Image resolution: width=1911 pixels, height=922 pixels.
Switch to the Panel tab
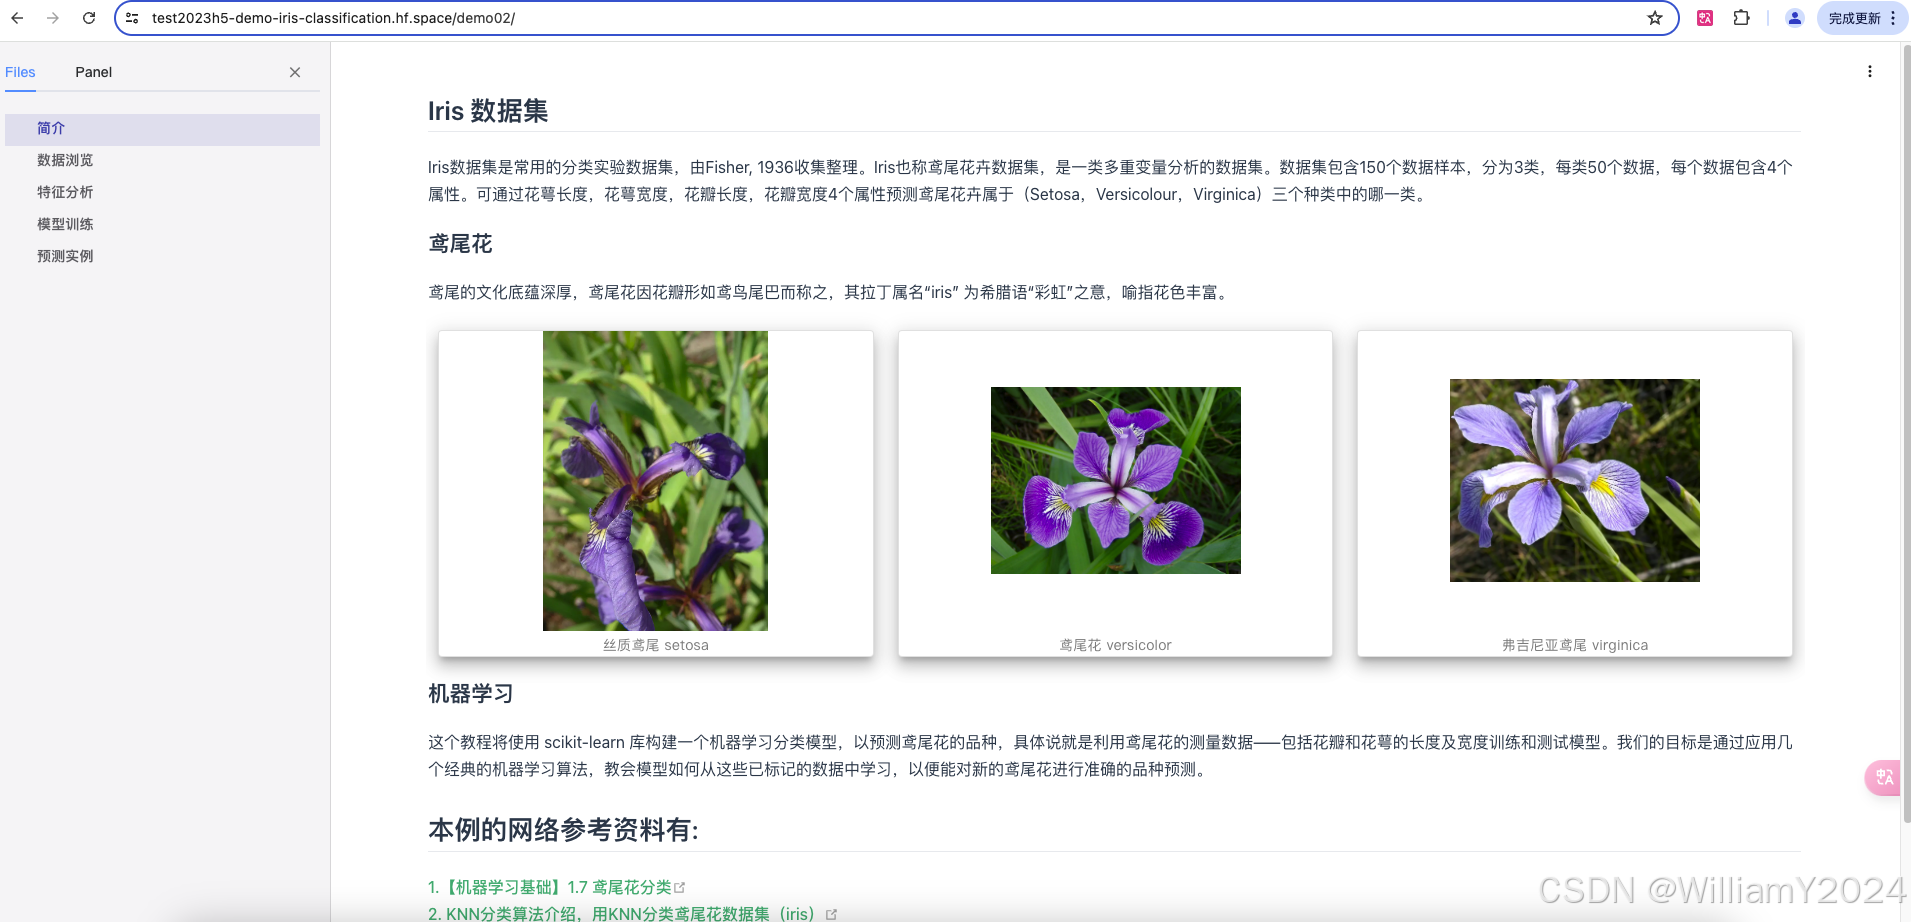[x=94, y=72]
